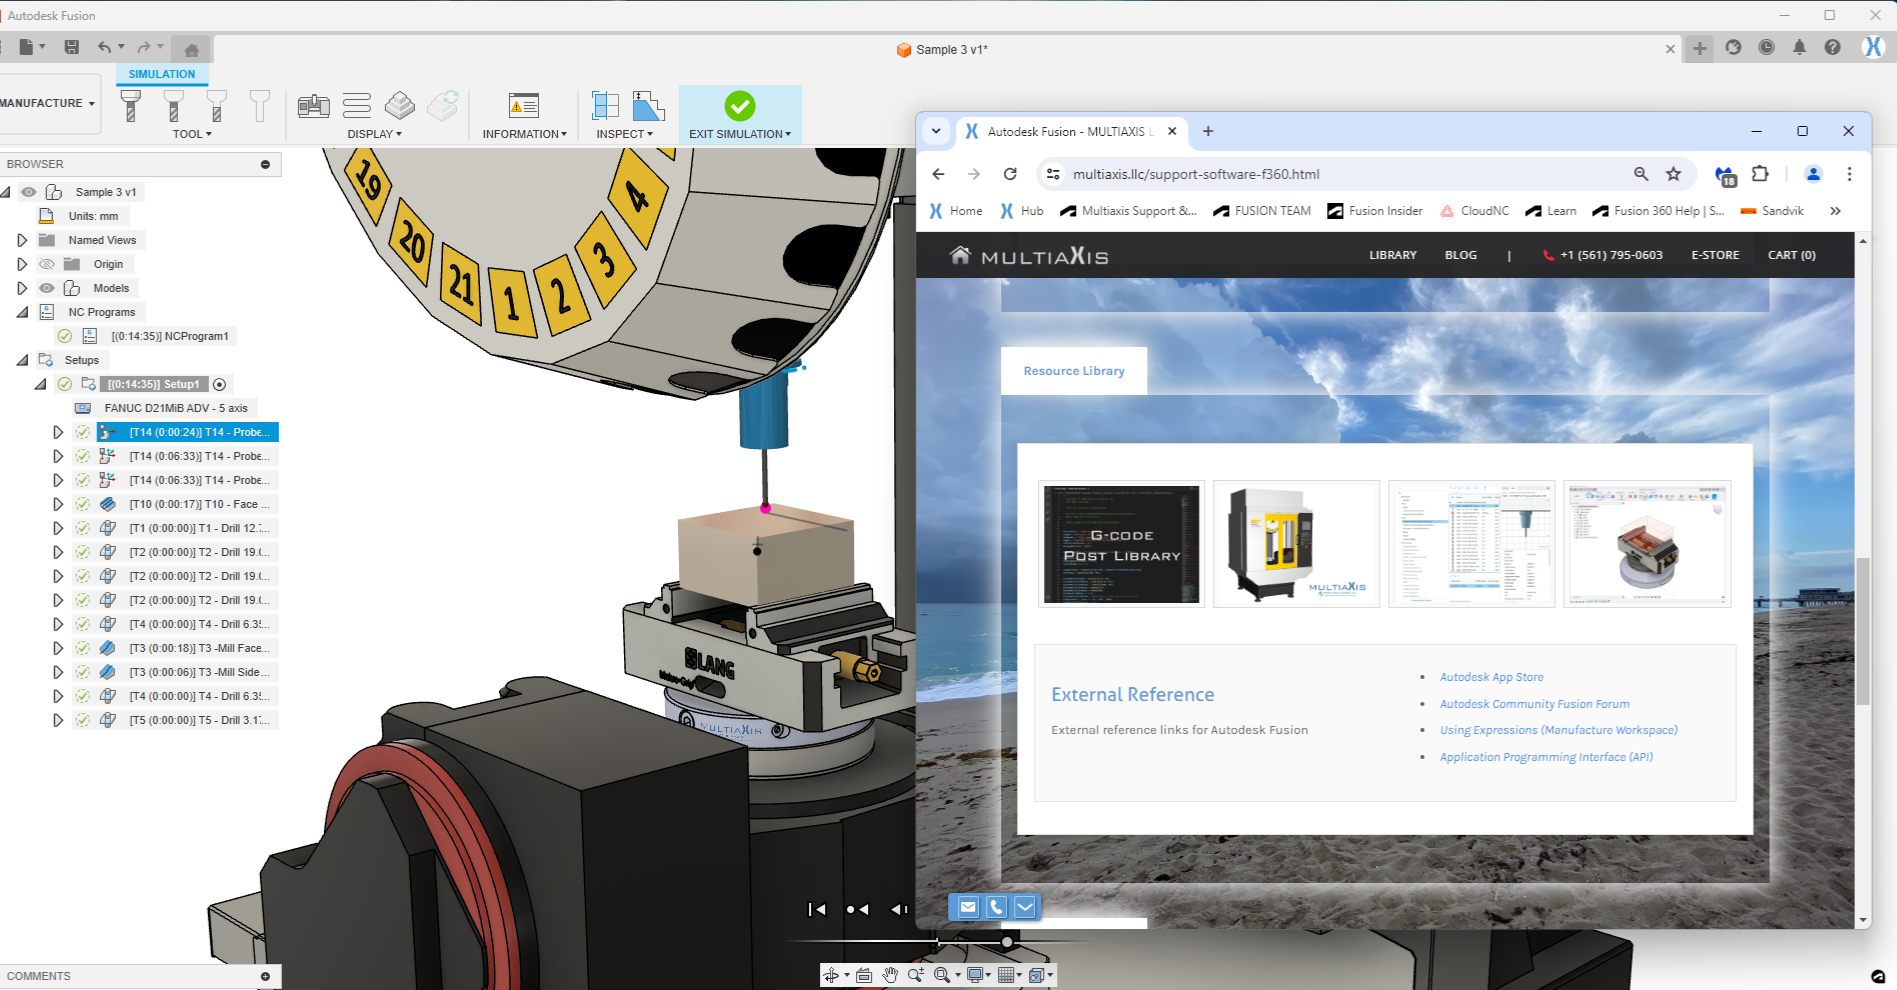The image size is (1897, 990).
Task: Expand the T10 - Face operation
Action: coord(58,504)
